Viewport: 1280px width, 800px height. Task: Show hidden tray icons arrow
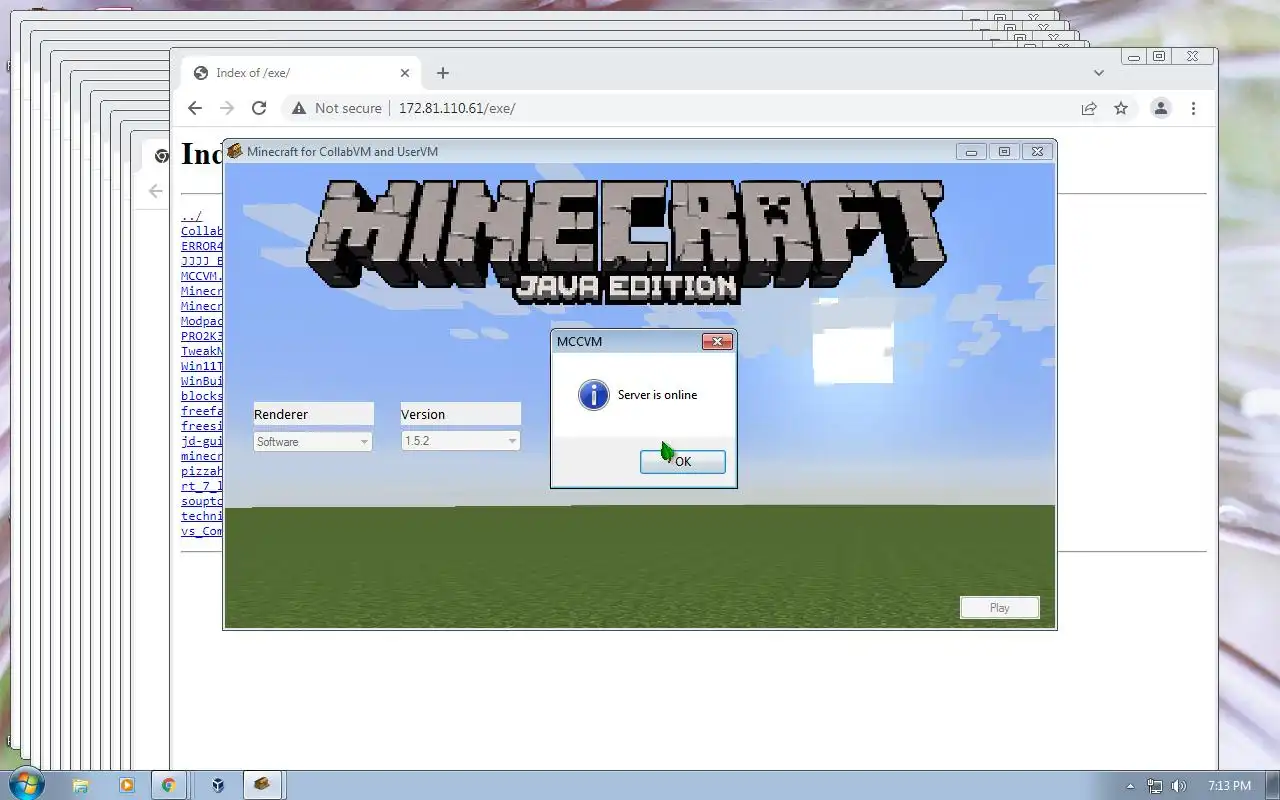1131,786
